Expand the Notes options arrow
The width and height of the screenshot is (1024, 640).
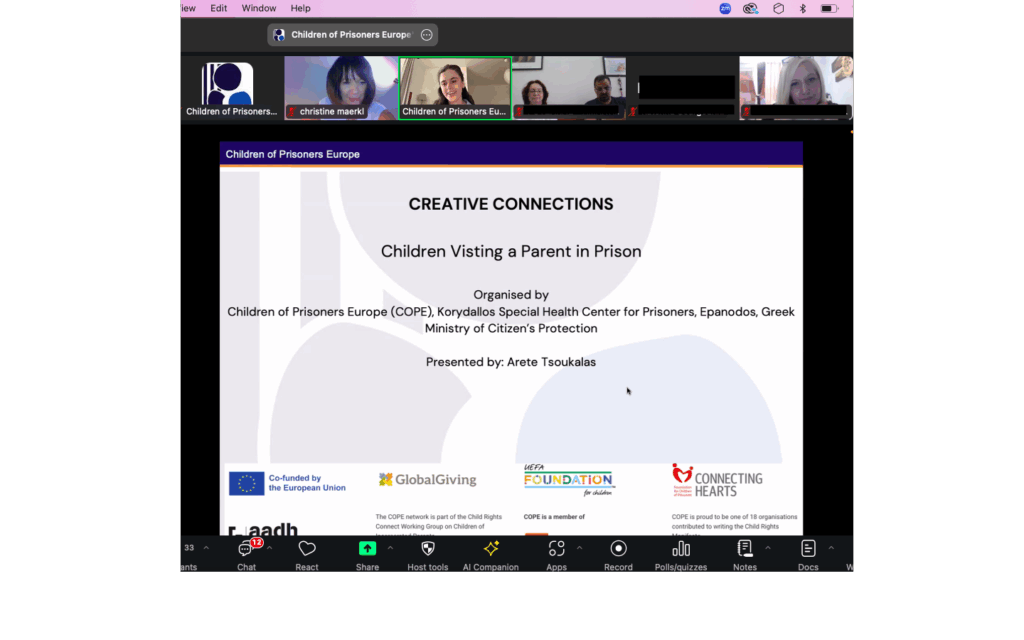768,548
